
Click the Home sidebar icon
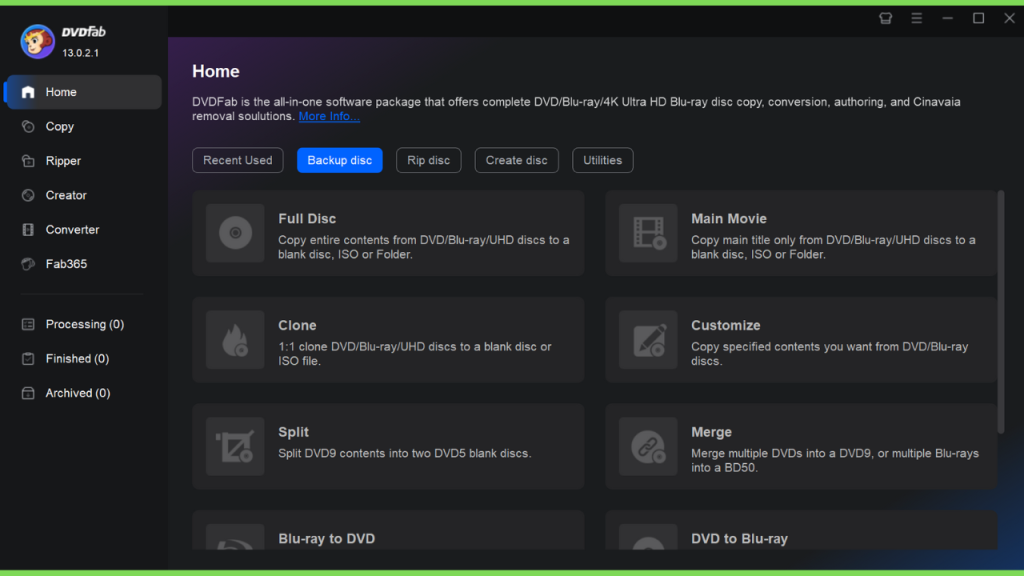(x=28, y=92)
